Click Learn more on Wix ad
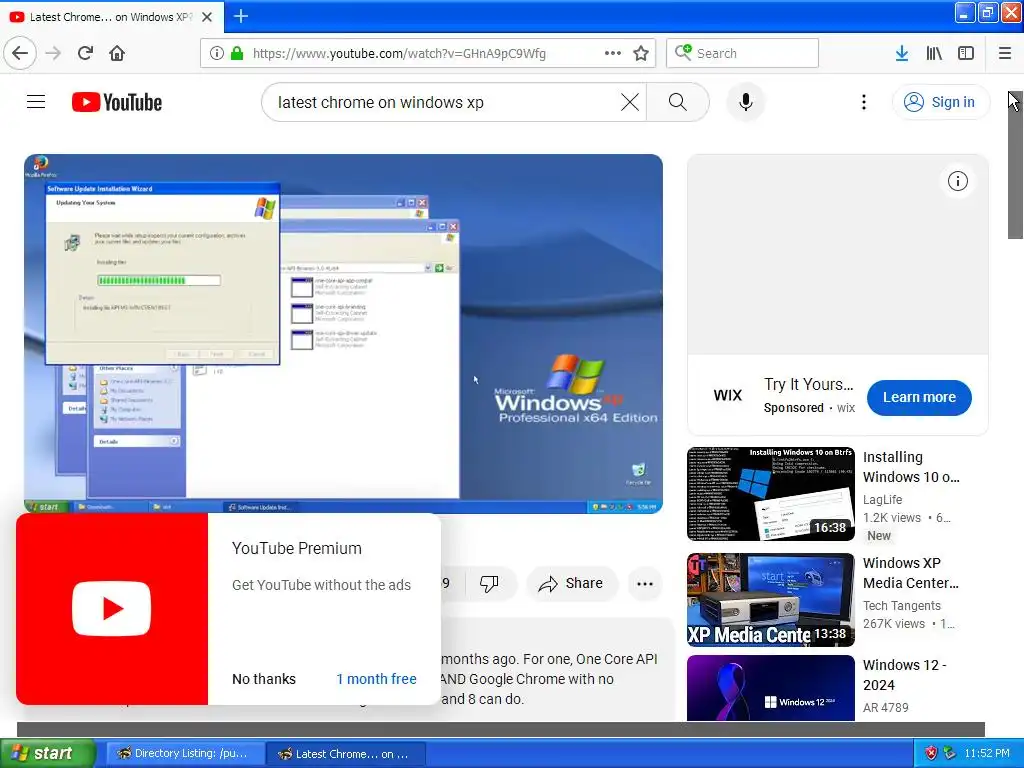Screen dimensions: 1024x768 [919, 397]
